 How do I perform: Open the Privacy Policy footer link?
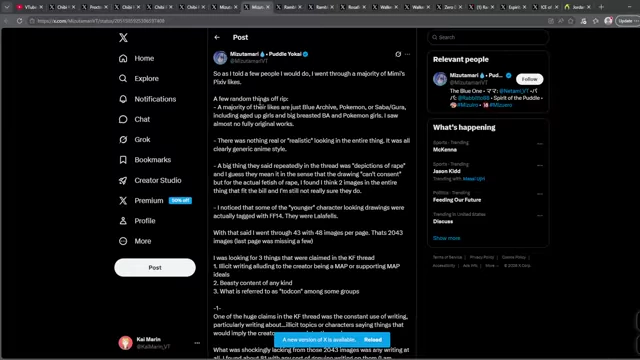pyautogui.click(x=482, y=257)
